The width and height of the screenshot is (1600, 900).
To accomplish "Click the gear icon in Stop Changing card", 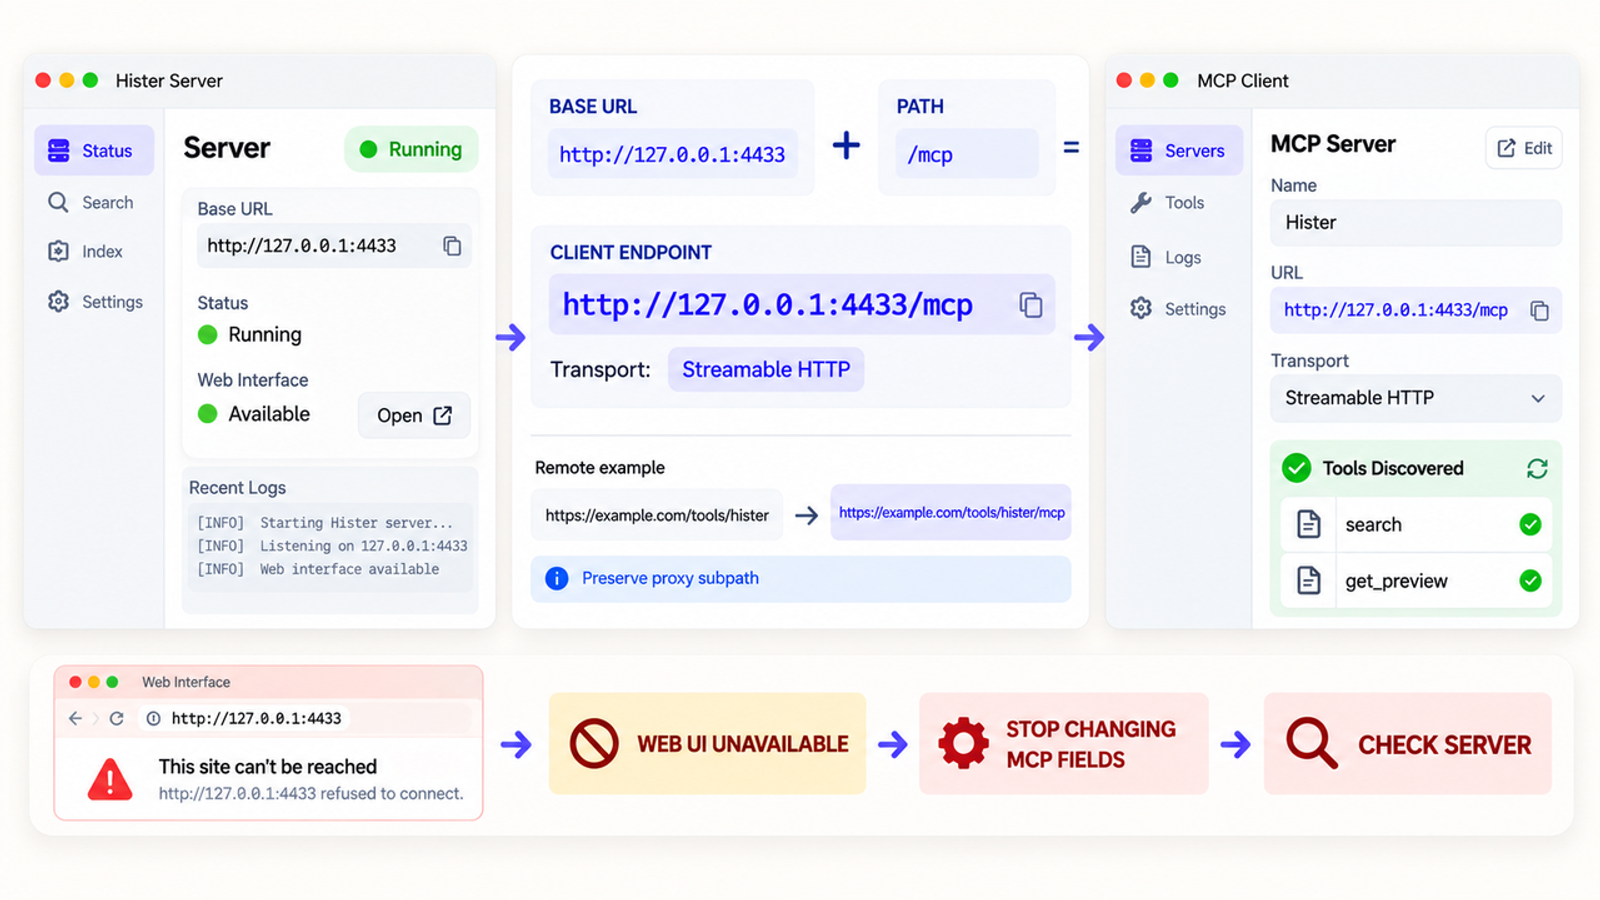I will coord(963,743).
